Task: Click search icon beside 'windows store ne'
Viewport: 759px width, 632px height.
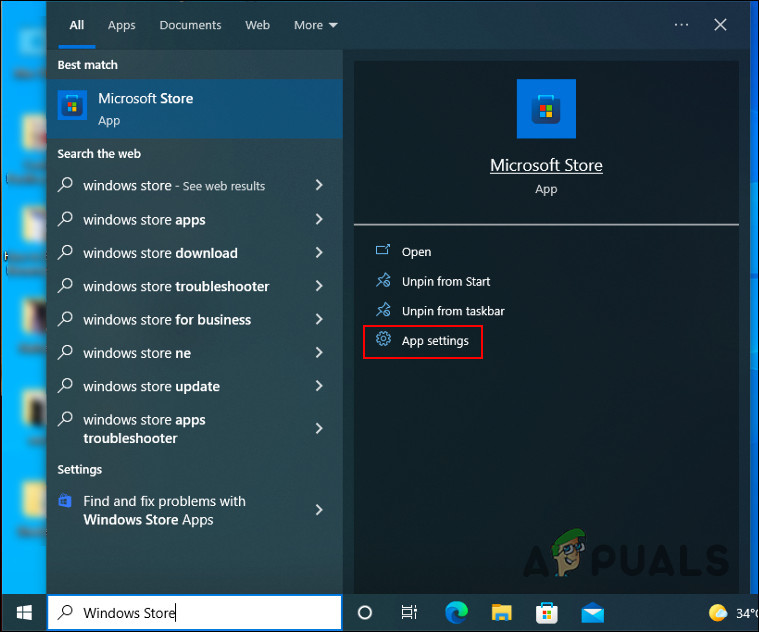Action: click(x=65, y=353)
